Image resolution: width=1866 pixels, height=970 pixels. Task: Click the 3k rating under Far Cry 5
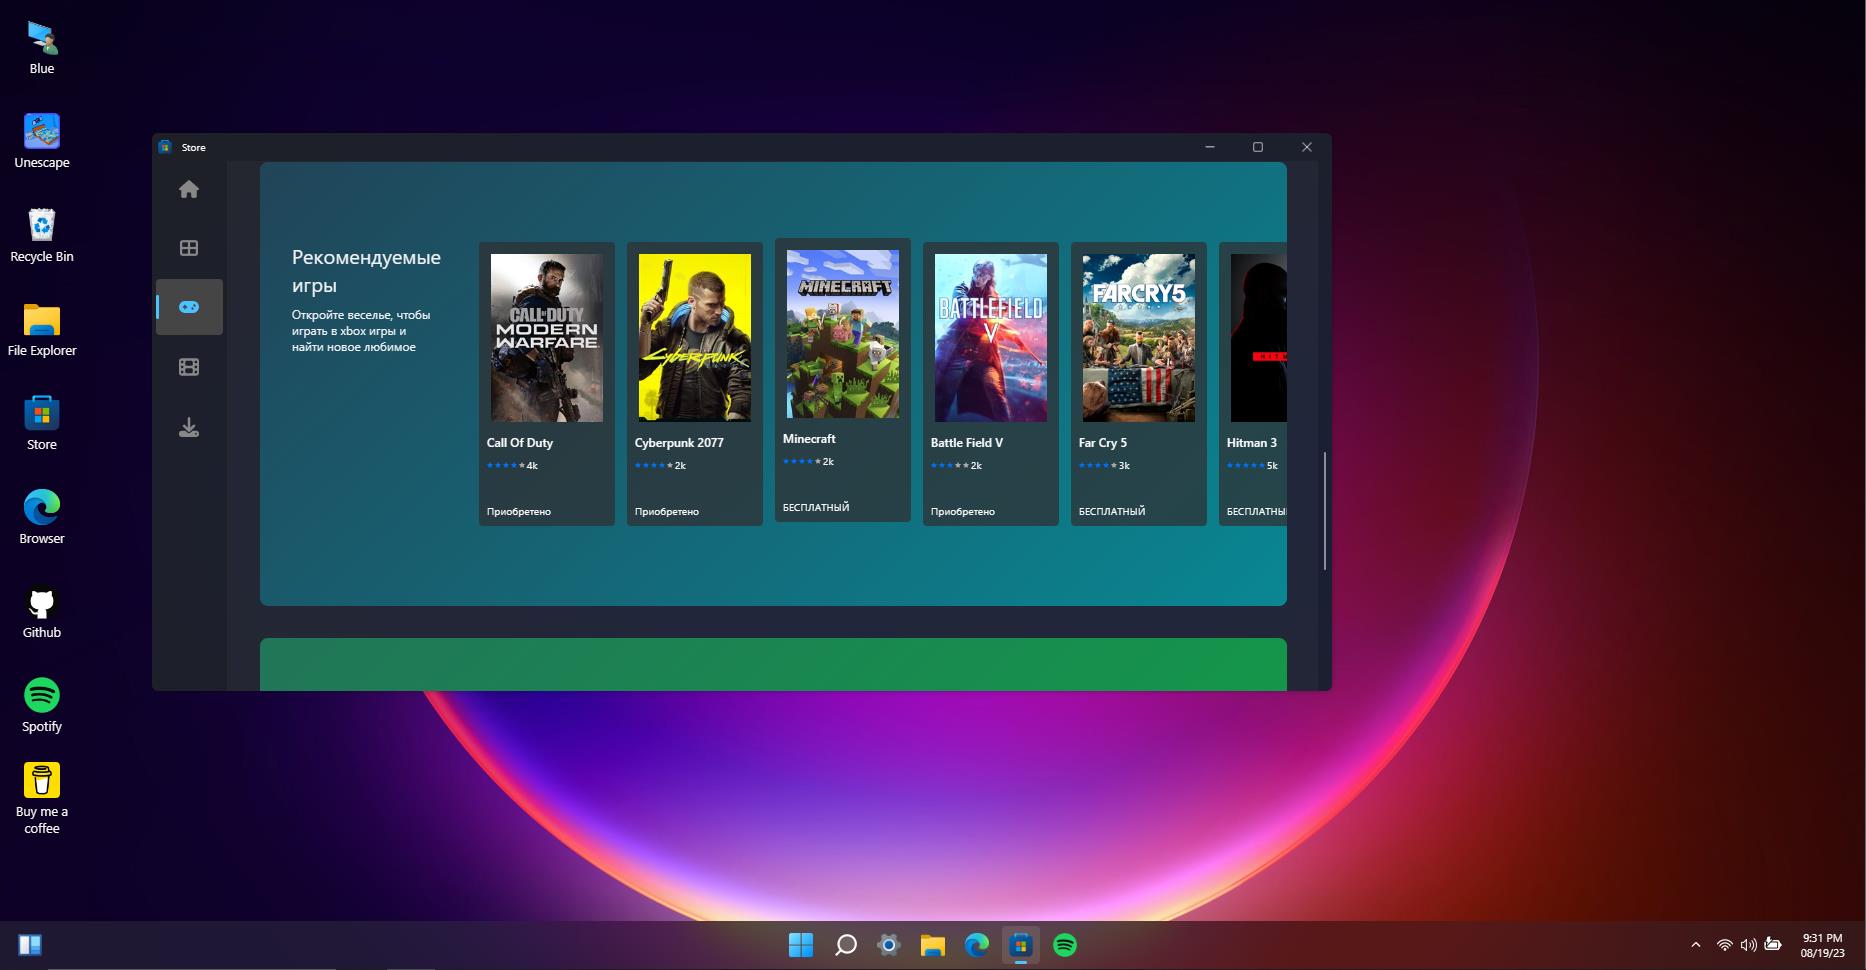point(1124,466)
